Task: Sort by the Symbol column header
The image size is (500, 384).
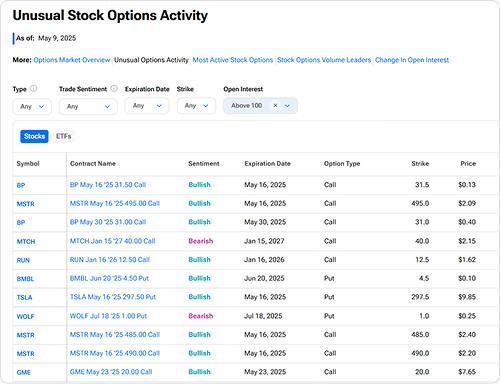Action: [x=28, y=164]
